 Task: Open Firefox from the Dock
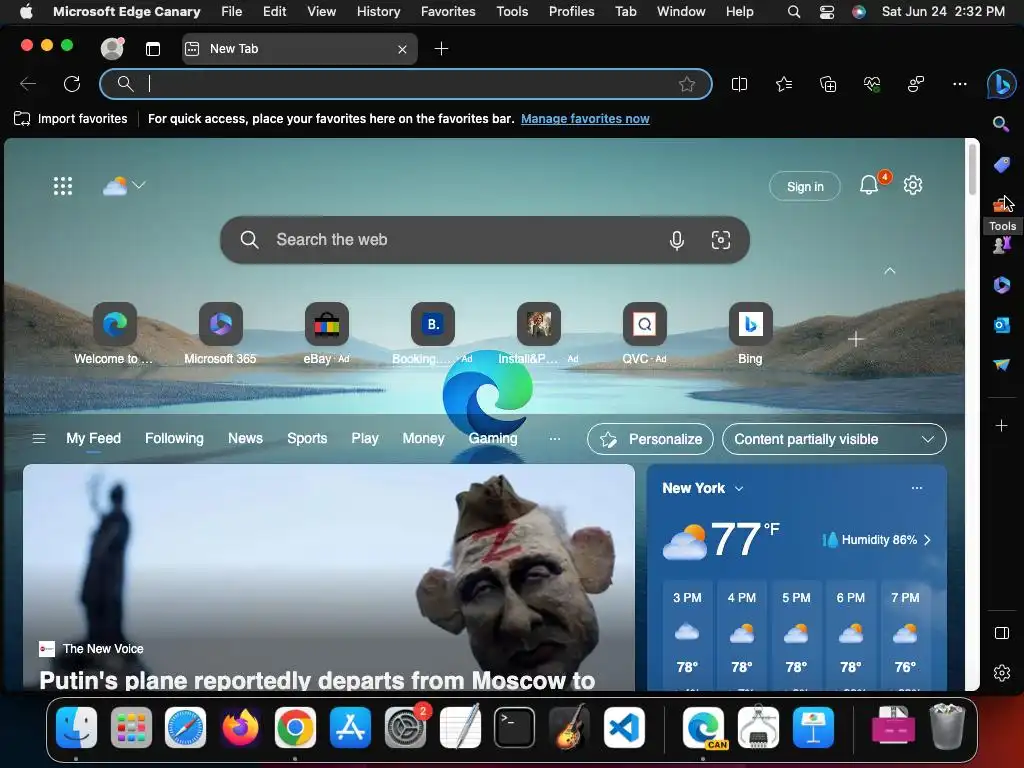pyautogui.click(x=240, y=728)
